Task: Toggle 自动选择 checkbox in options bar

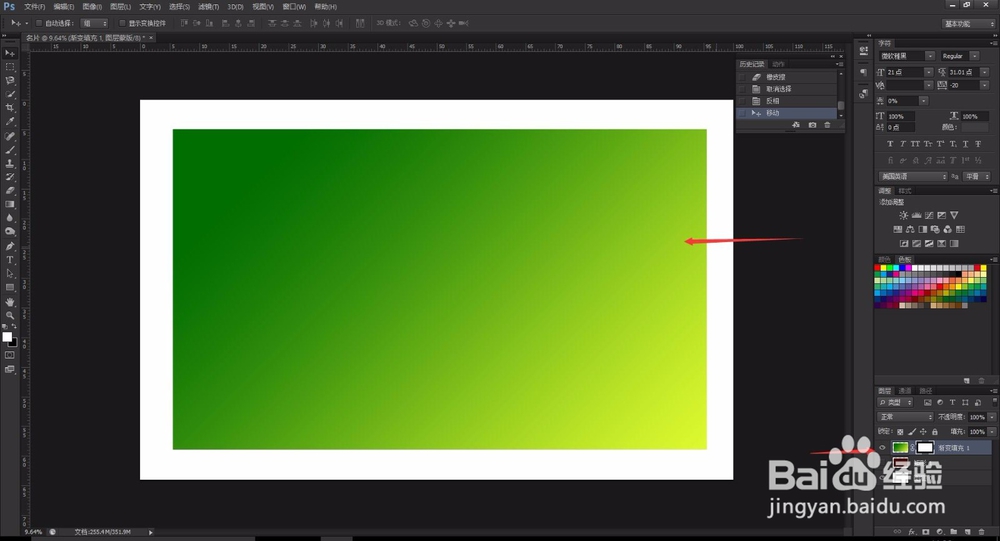Action: [39, 23]
